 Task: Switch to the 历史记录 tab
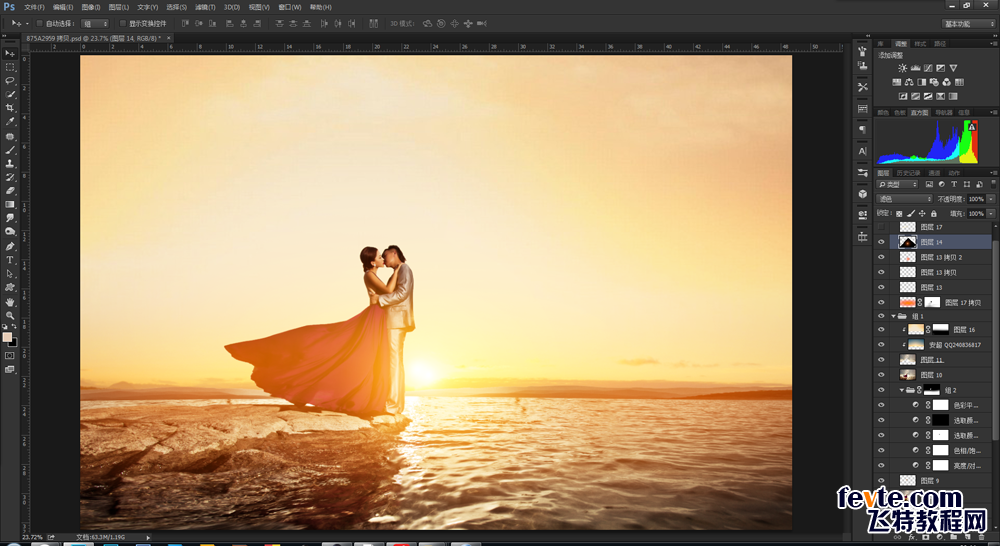click(908, 173)
